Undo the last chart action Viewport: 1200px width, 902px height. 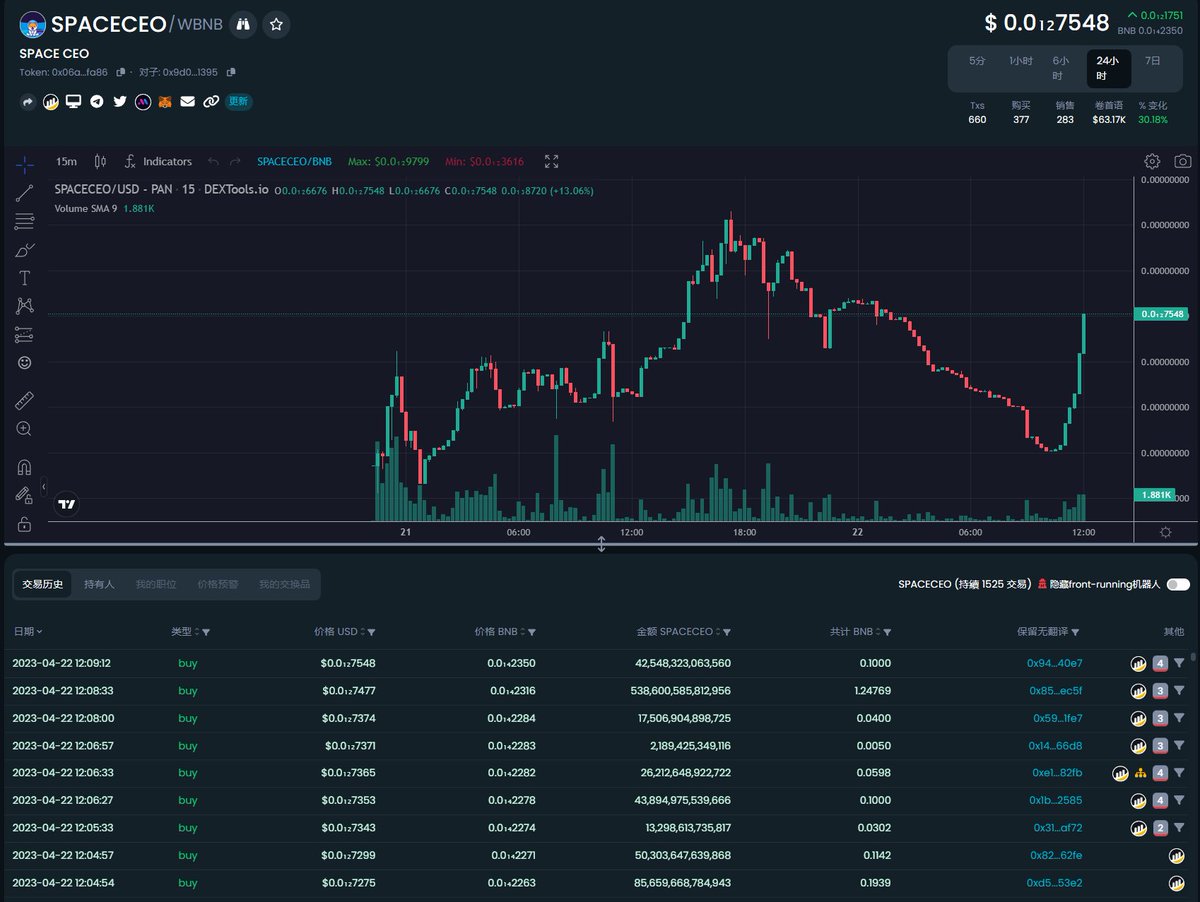click(x=213, y=161)
